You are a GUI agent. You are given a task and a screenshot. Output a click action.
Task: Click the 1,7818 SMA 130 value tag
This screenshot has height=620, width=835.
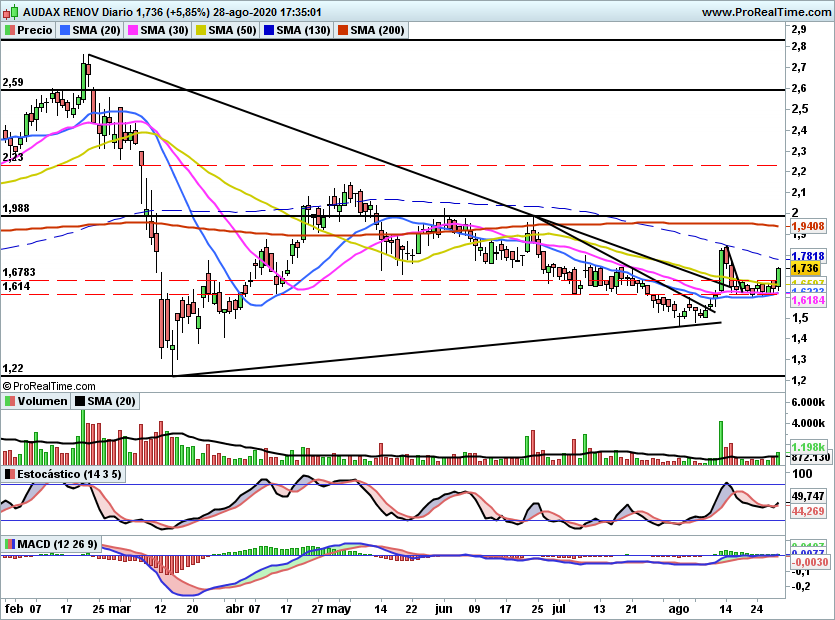(808, 256)
